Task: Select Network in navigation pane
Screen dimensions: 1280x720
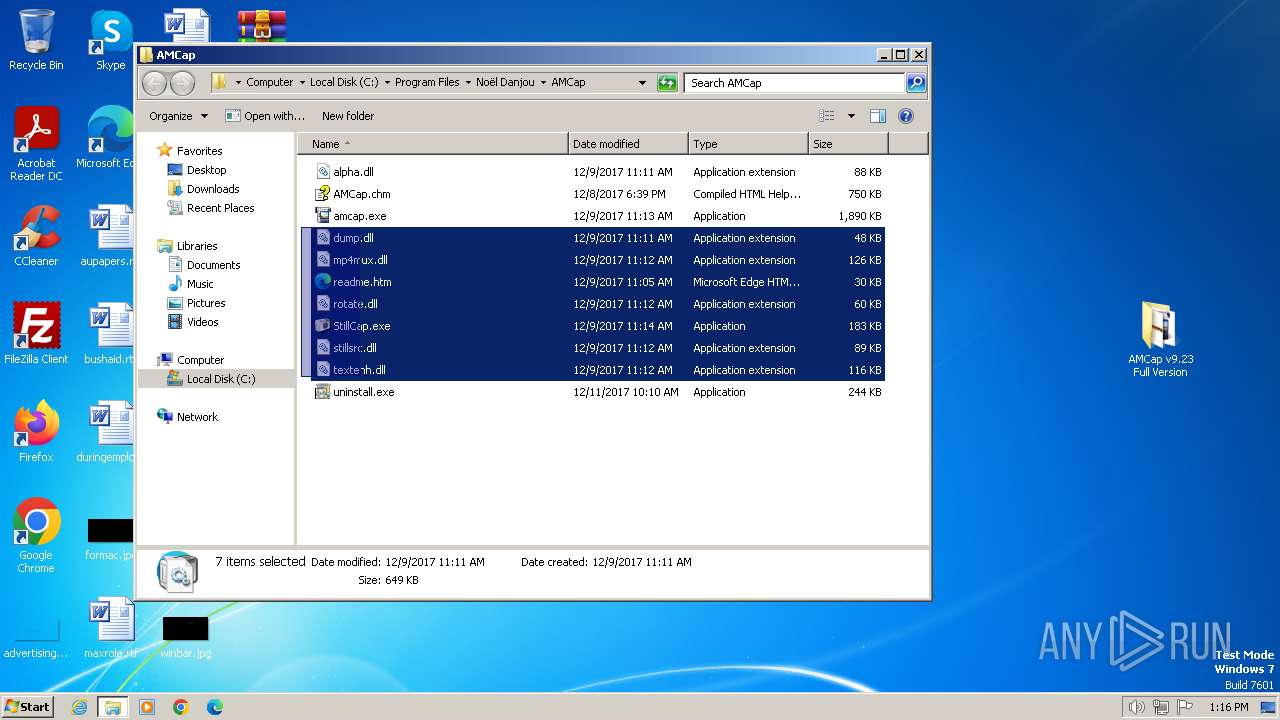Action: [x=197, y=417]
